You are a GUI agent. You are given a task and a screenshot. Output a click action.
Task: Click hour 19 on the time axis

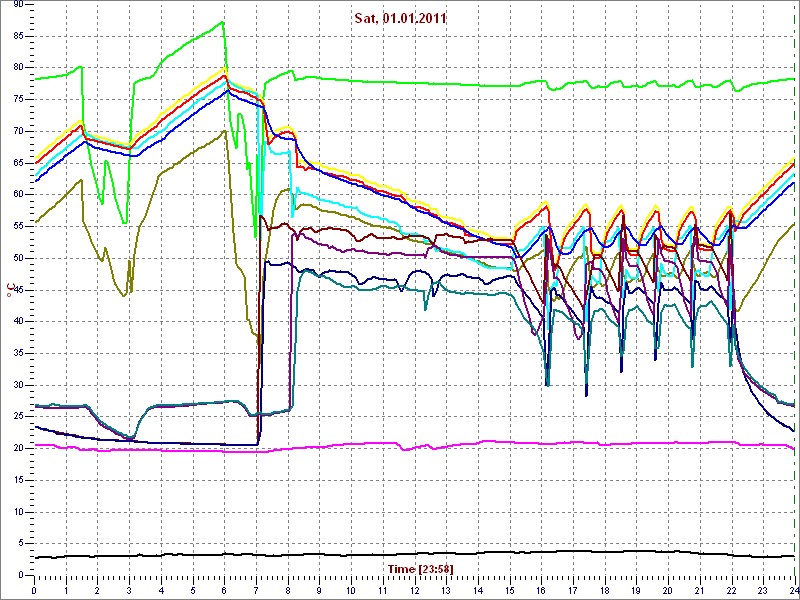pyautogui.click(x=637, y=590)
